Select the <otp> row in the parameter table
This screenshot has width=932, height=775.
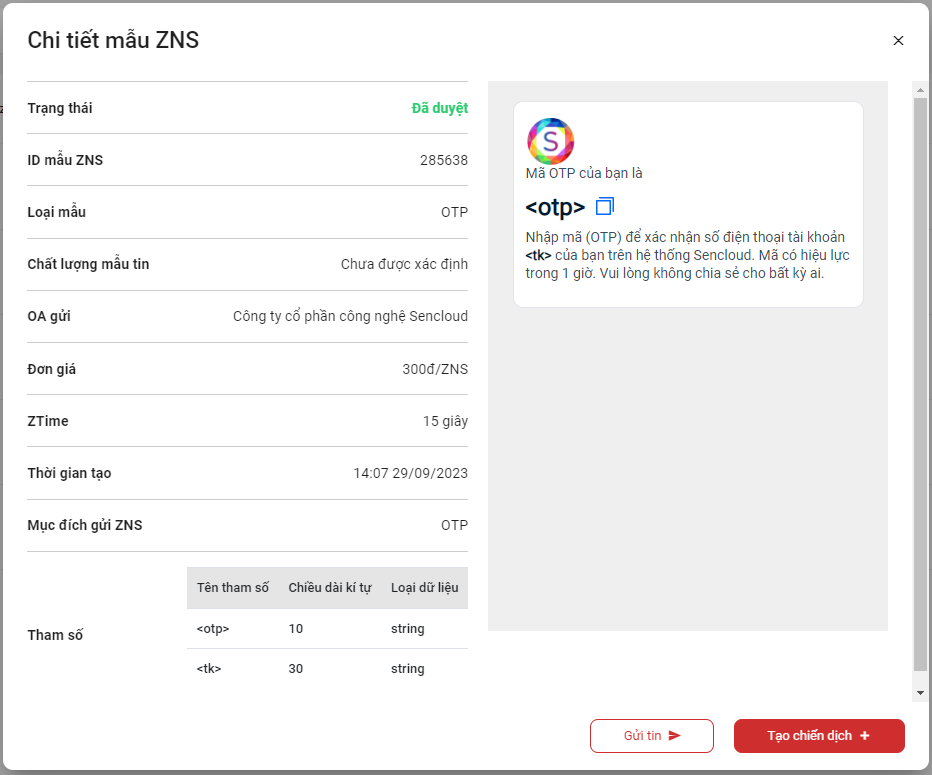pyautogui.click(x=327, y=629)
